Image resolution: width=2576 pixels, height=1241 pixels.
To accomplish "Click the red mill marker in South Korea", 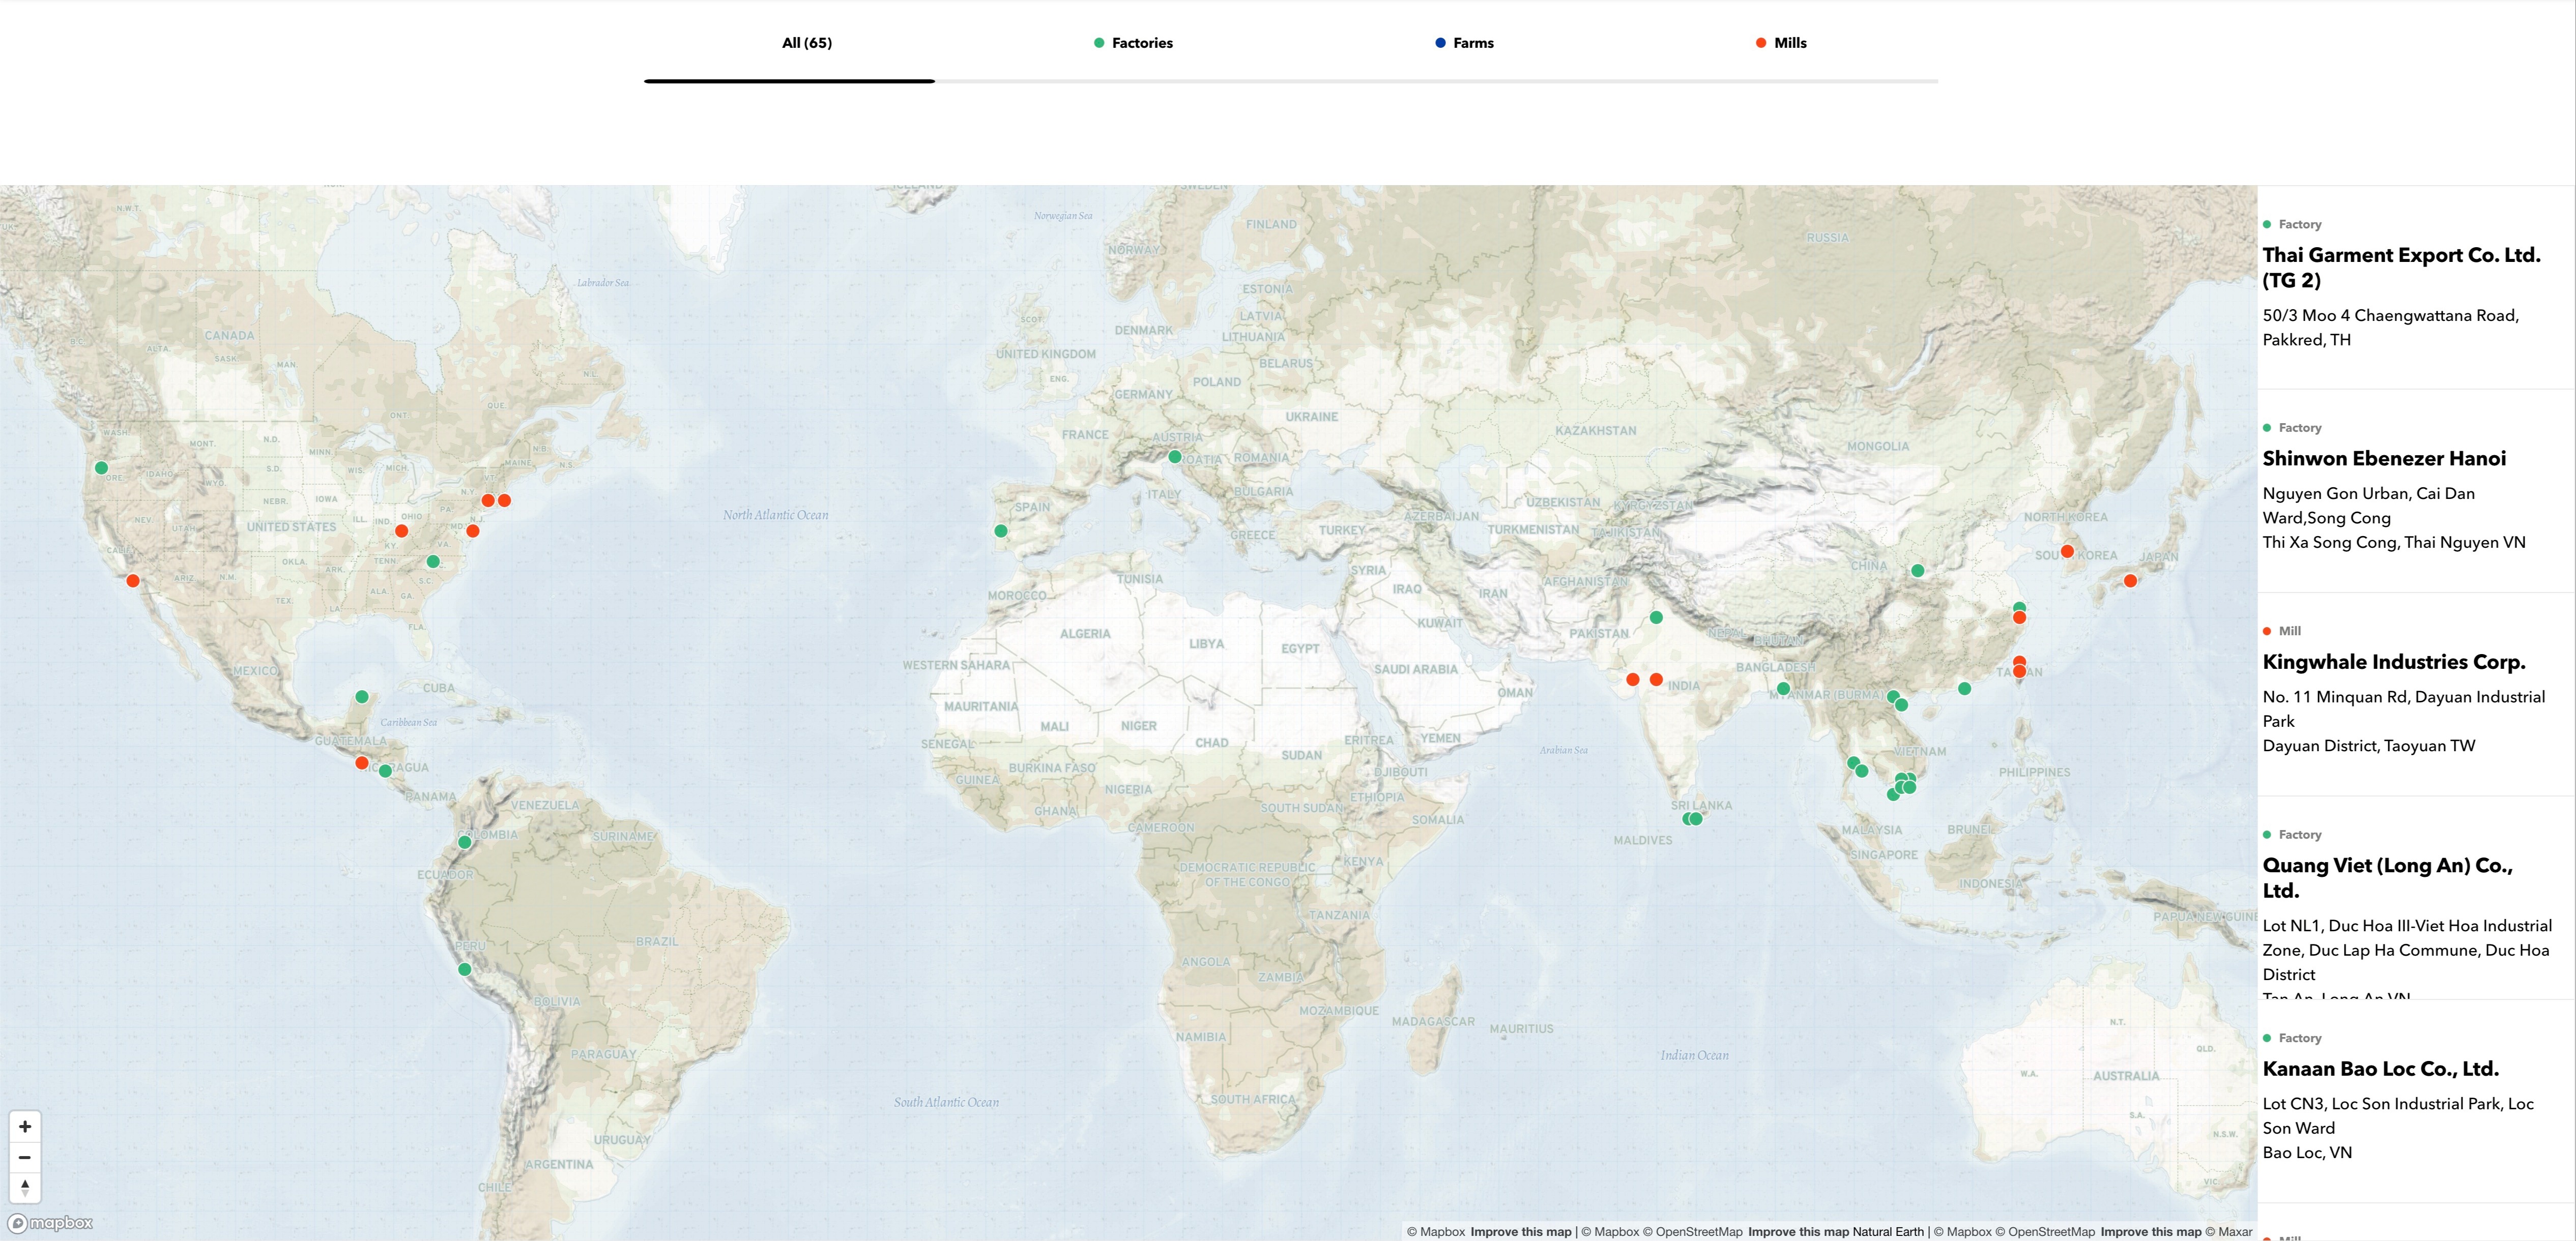I will [x=2067, y=552].
